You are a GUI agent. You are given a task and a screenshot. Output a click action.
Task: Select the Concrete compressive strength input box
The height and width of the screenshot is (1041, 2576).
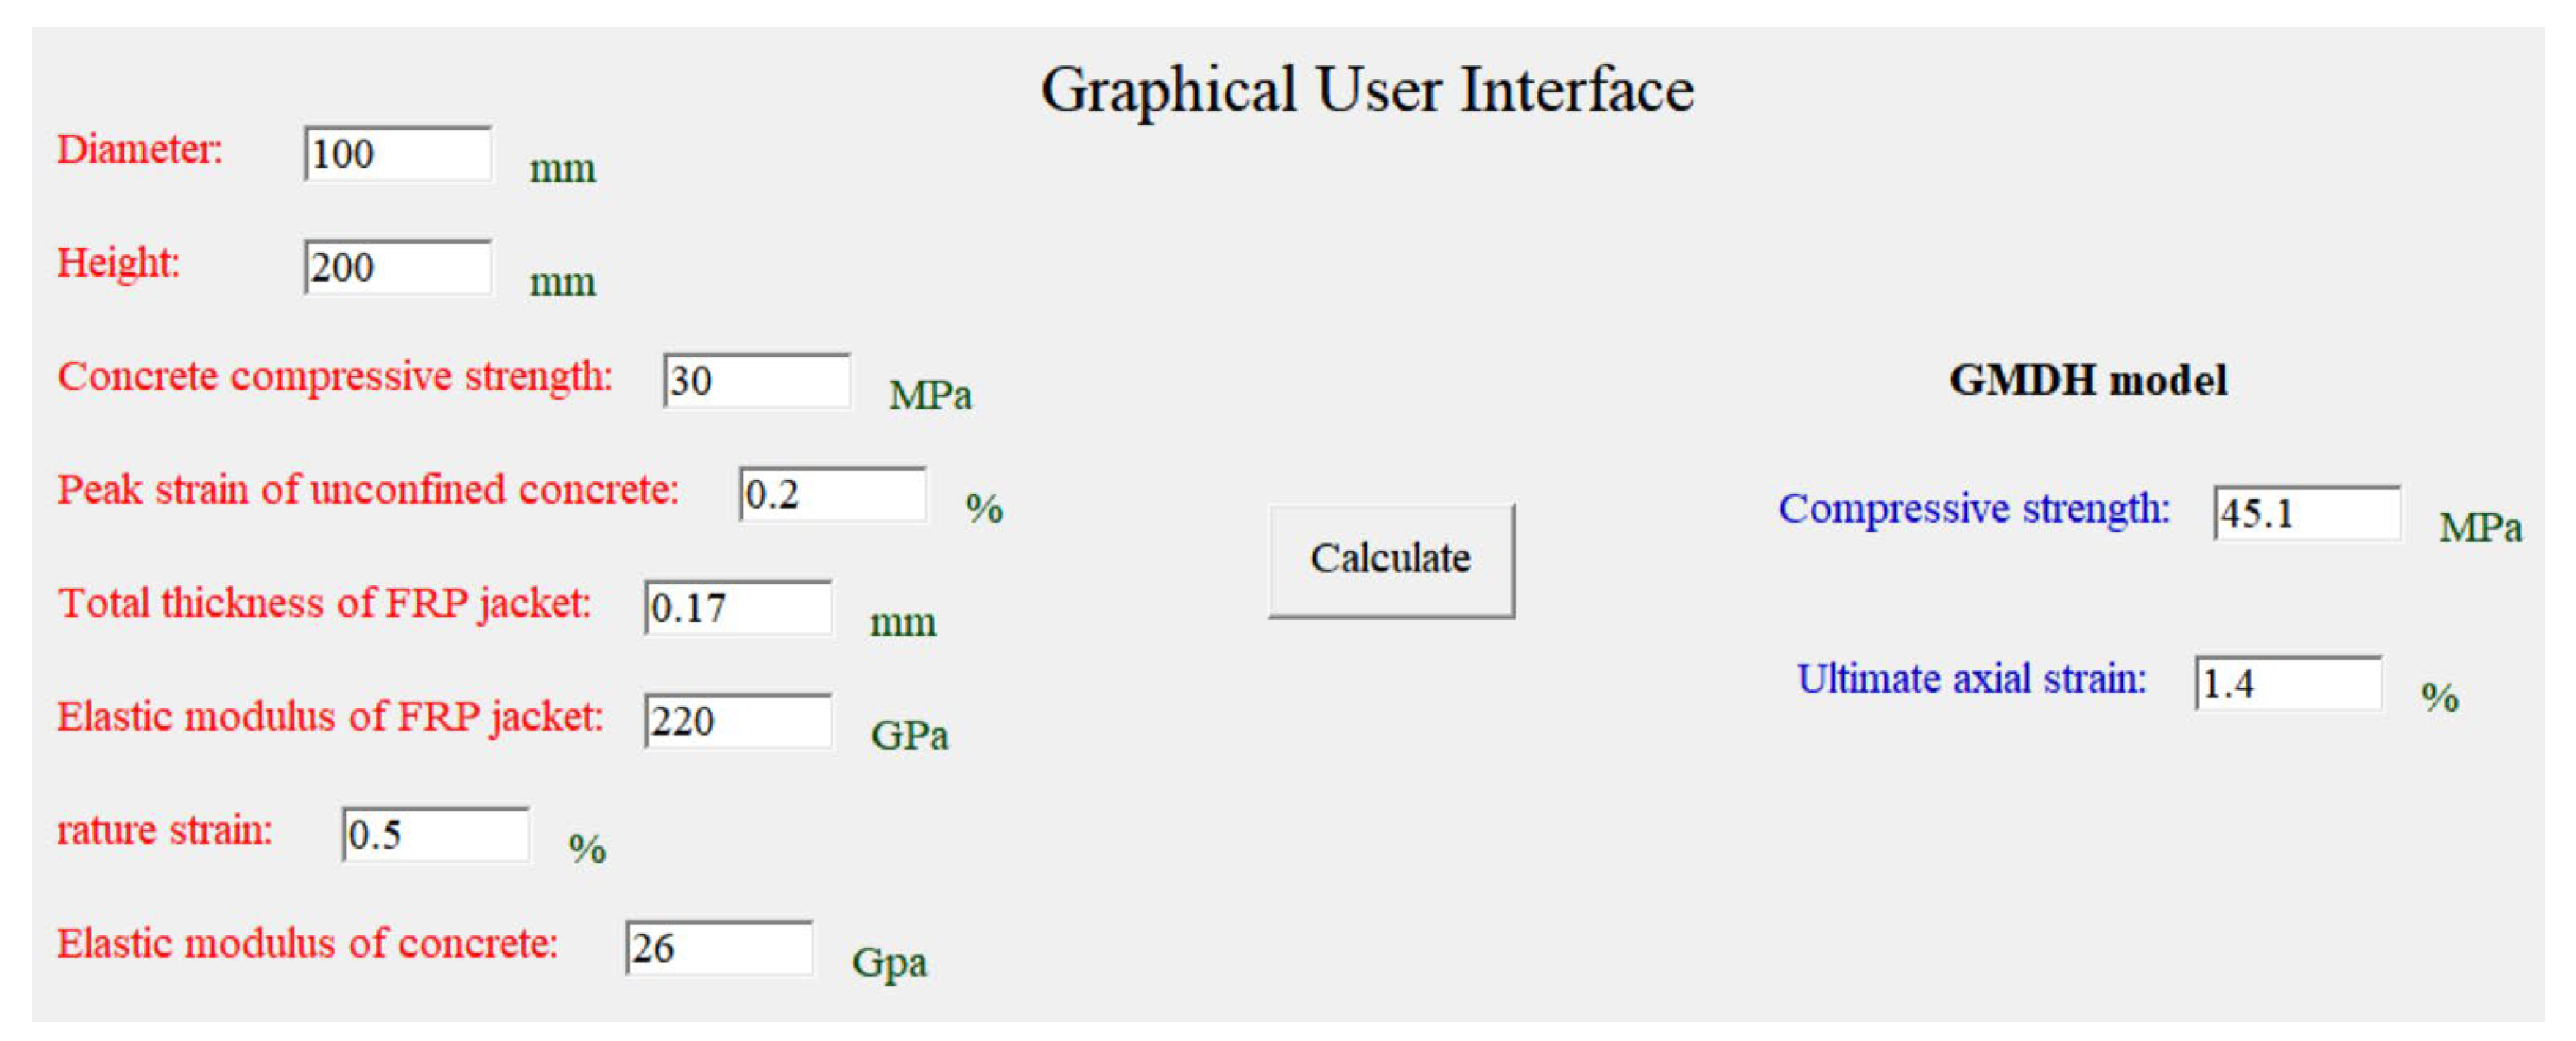(x=756, y=381)
